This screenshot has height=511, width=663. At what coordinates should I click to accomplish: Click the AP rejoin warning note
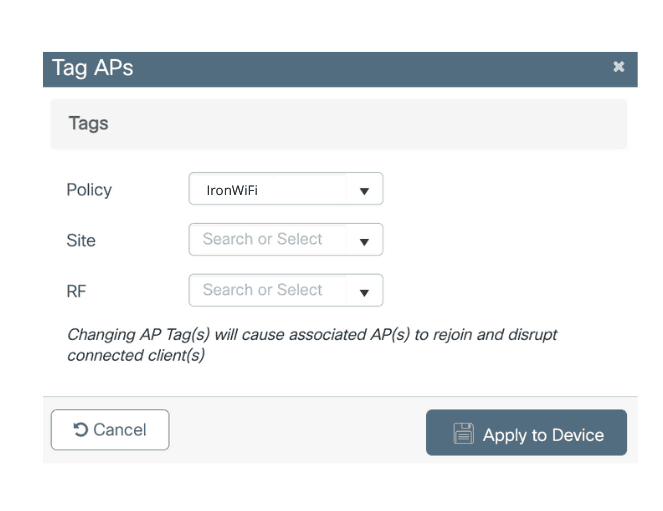coord(311,345)
